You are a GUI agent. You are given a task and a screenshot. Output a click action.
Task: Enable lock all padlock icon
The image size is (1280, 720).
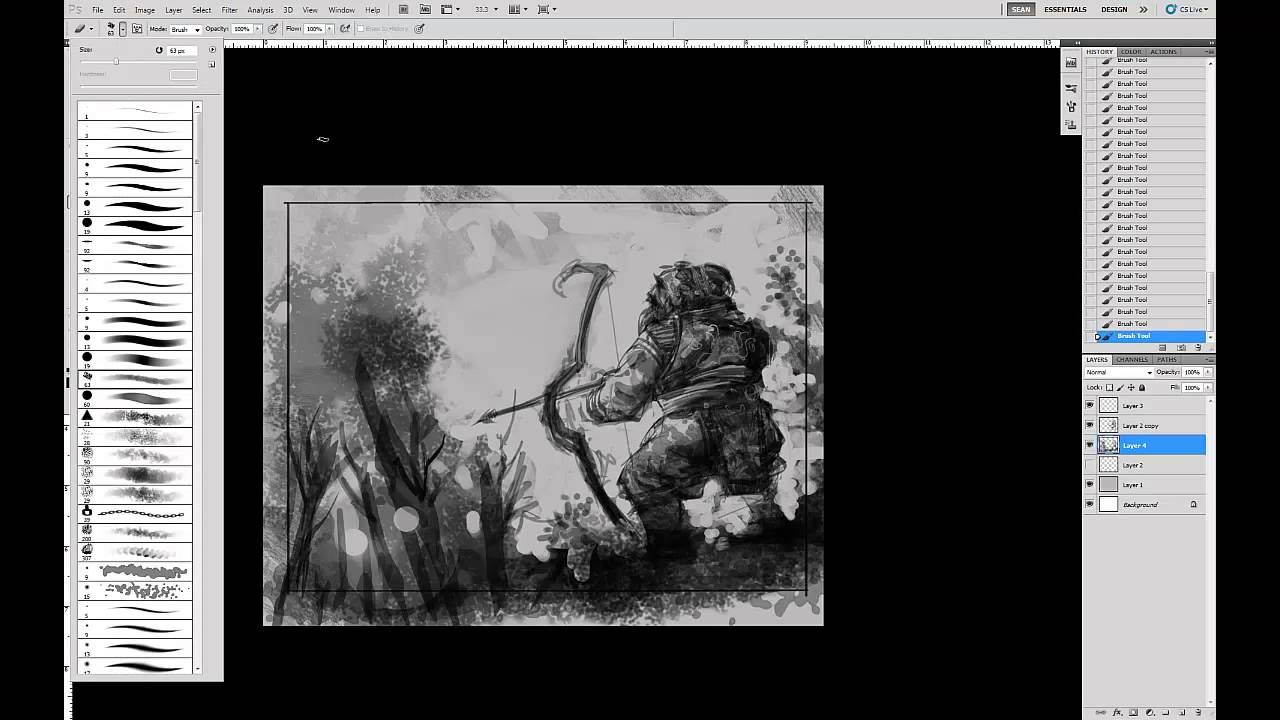click(1142, 387)
